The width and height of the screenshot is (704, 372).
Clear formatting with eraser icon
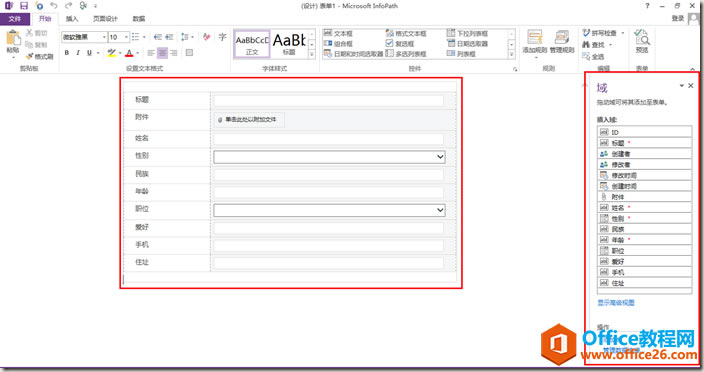(207, 37)
